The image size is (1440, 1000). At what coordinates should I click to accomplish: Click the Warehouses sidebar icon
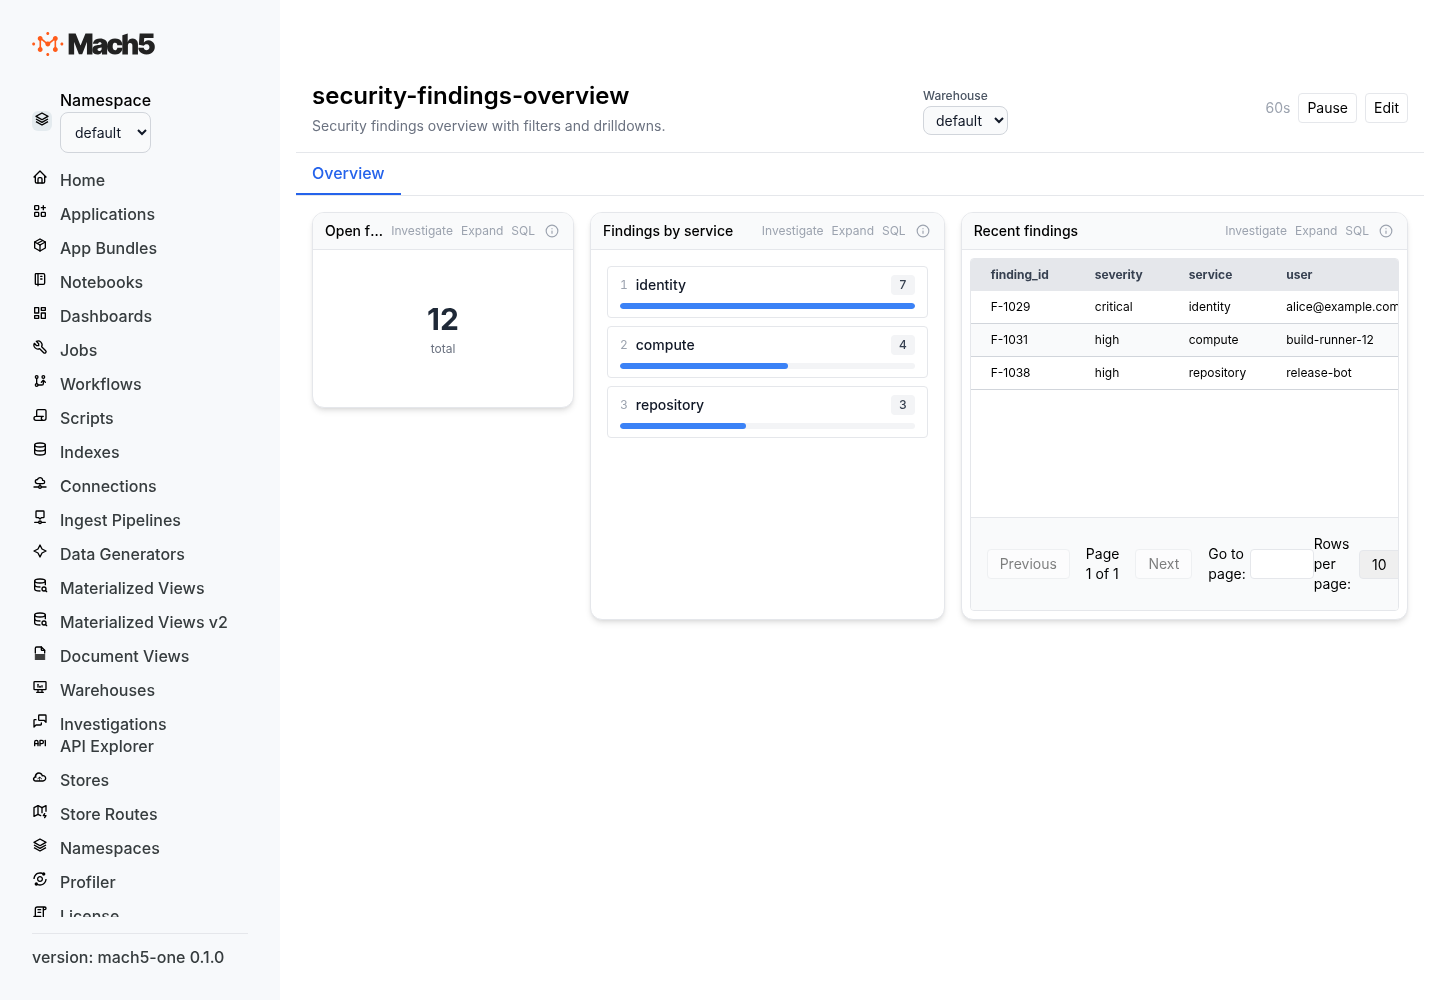coord(40,688)
